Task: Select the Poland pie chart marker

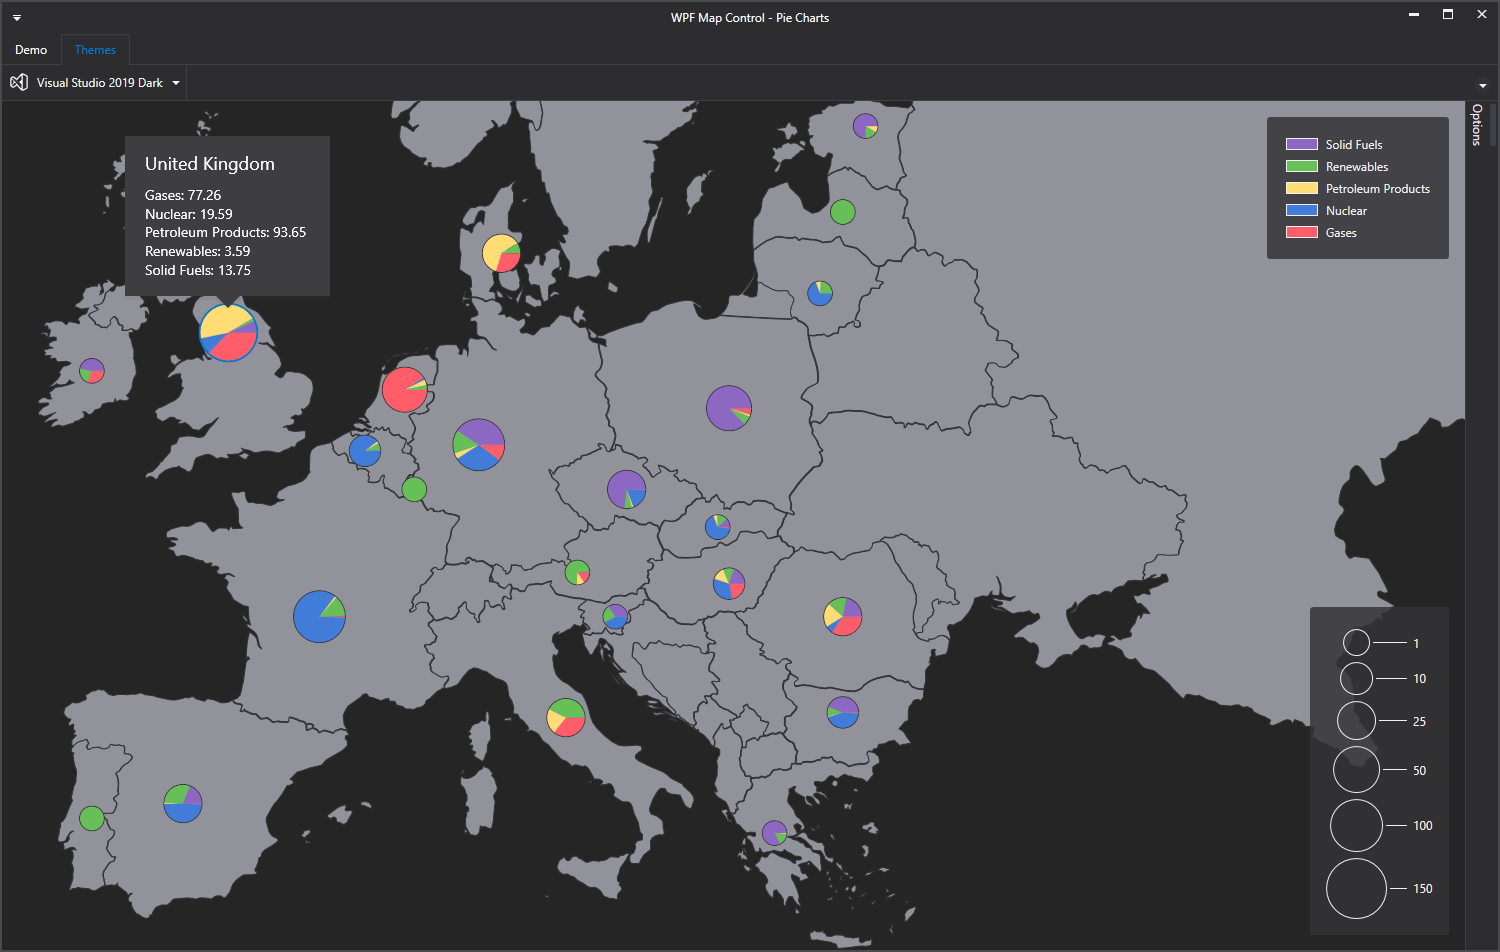Action: tap(729, 408)
